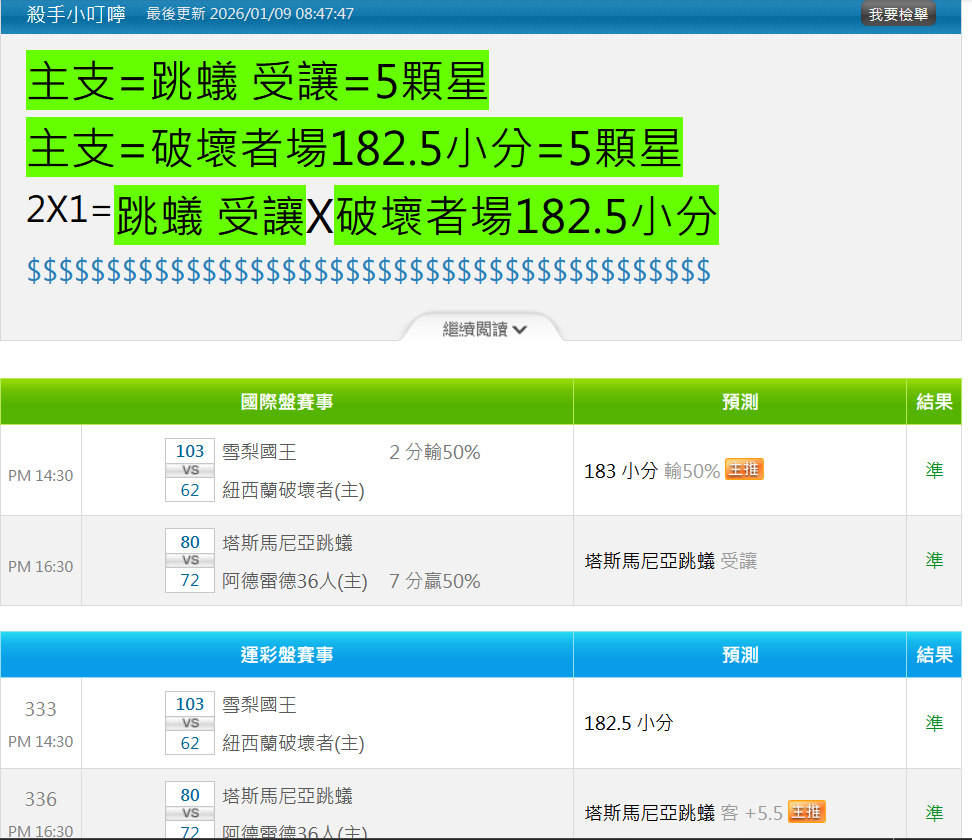Screen dimensions: 972x840
Task: Click the VS badge in 運彩盤 game 333
Action: point(190,723)
